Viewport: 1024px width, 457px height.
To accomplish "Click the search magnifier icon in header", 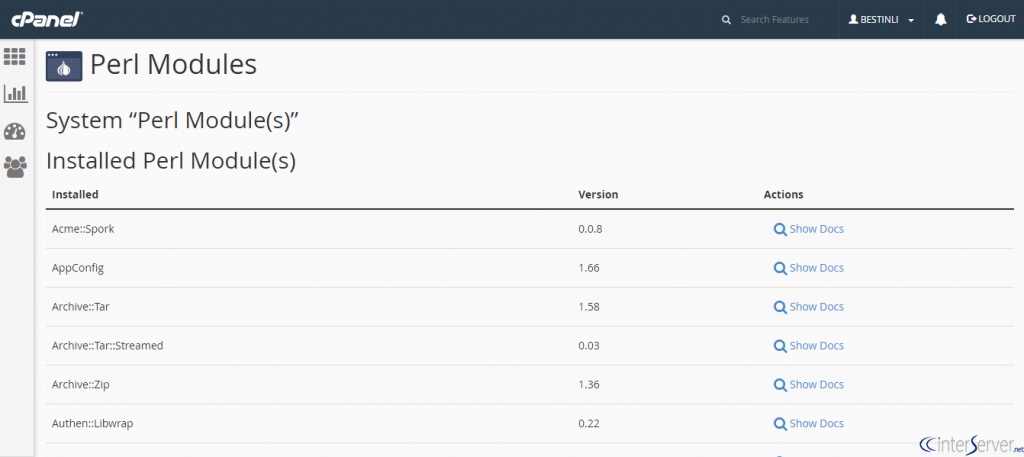I will click(726, 20).
